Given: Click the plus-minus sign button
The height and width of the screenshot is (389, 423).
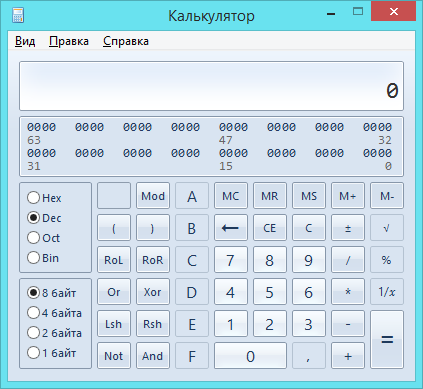Looking at the screenshot, I should tap(348, 228).
